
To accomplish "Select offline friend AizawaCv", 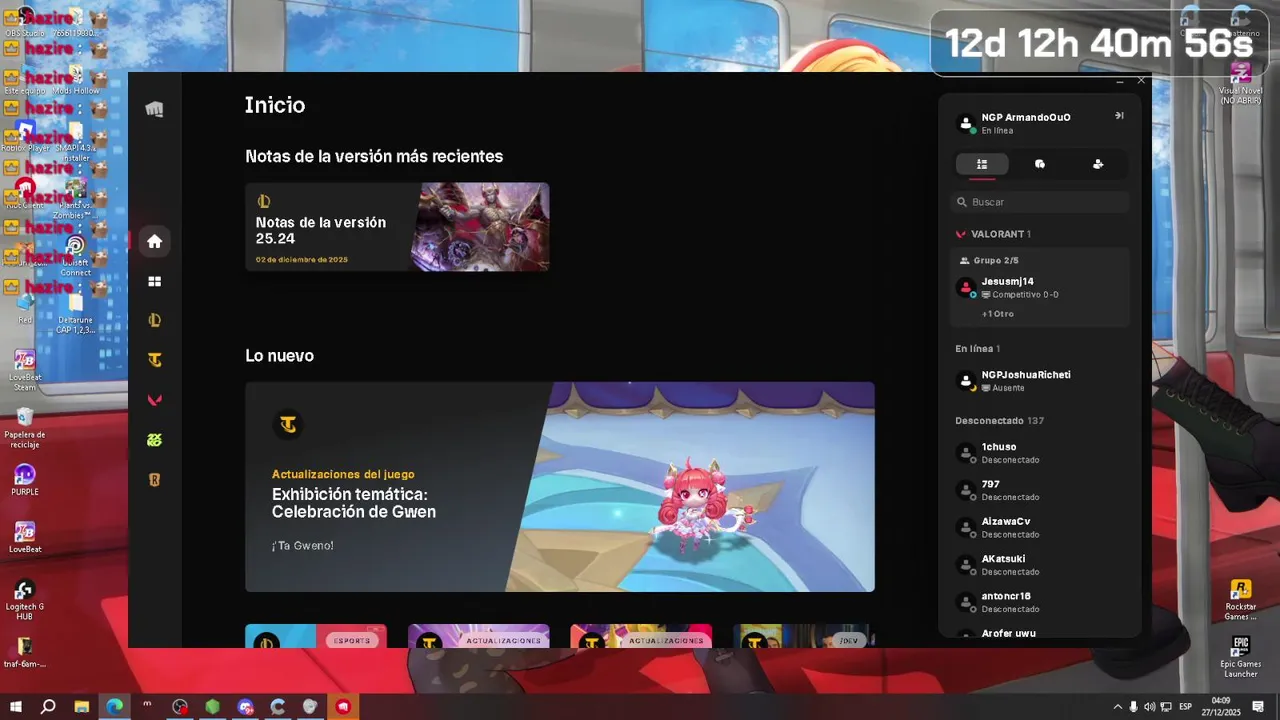I will 1040,527.
